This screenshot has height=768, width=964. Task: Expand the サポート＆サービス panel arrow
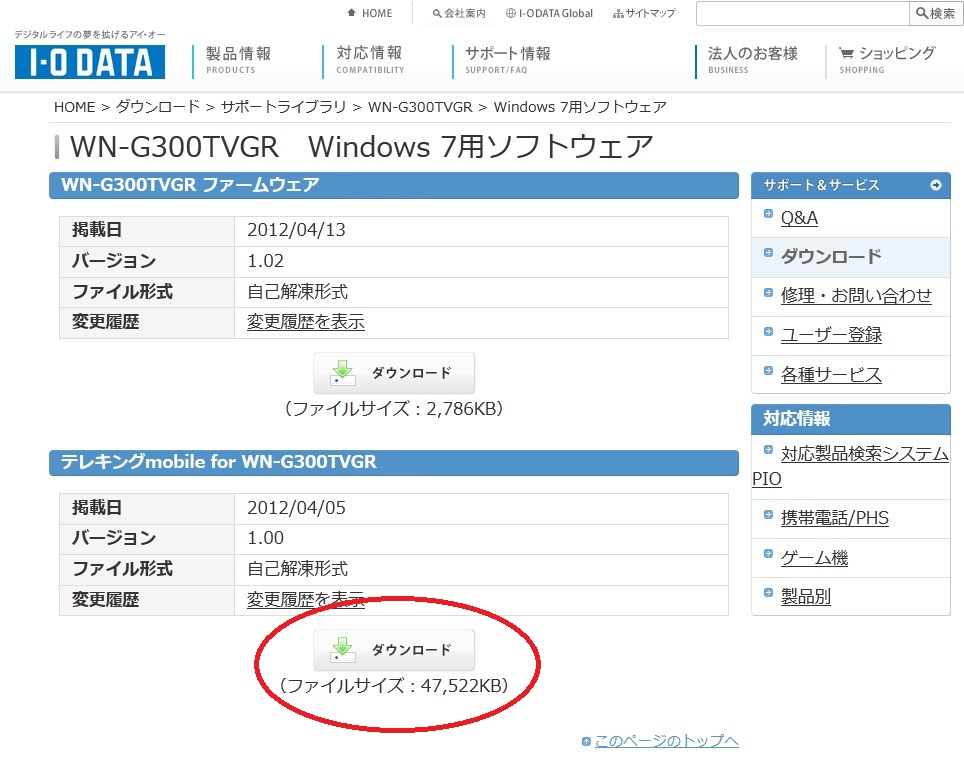pyautogui.click(x=934, y=185)
